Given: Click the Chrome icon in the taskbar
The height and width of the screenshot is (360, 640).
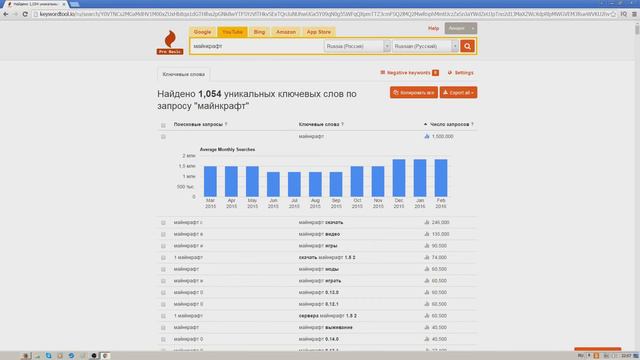Looking at the screenshot, I should 105,356.
